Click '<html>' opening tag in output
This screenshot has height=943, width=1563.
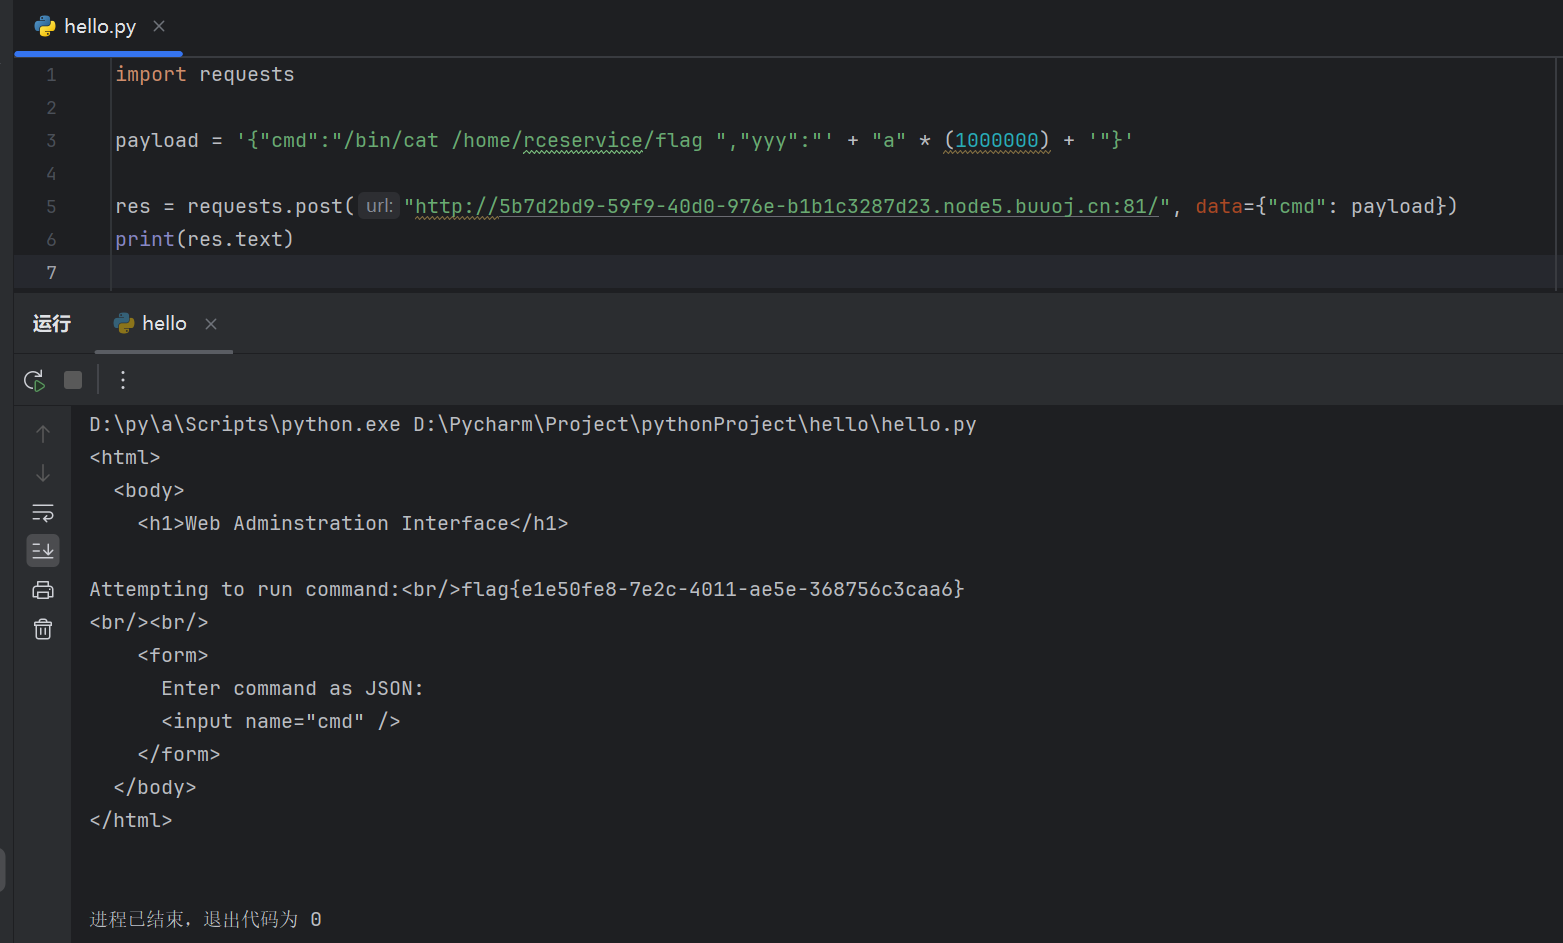click(x=125, y=457)
